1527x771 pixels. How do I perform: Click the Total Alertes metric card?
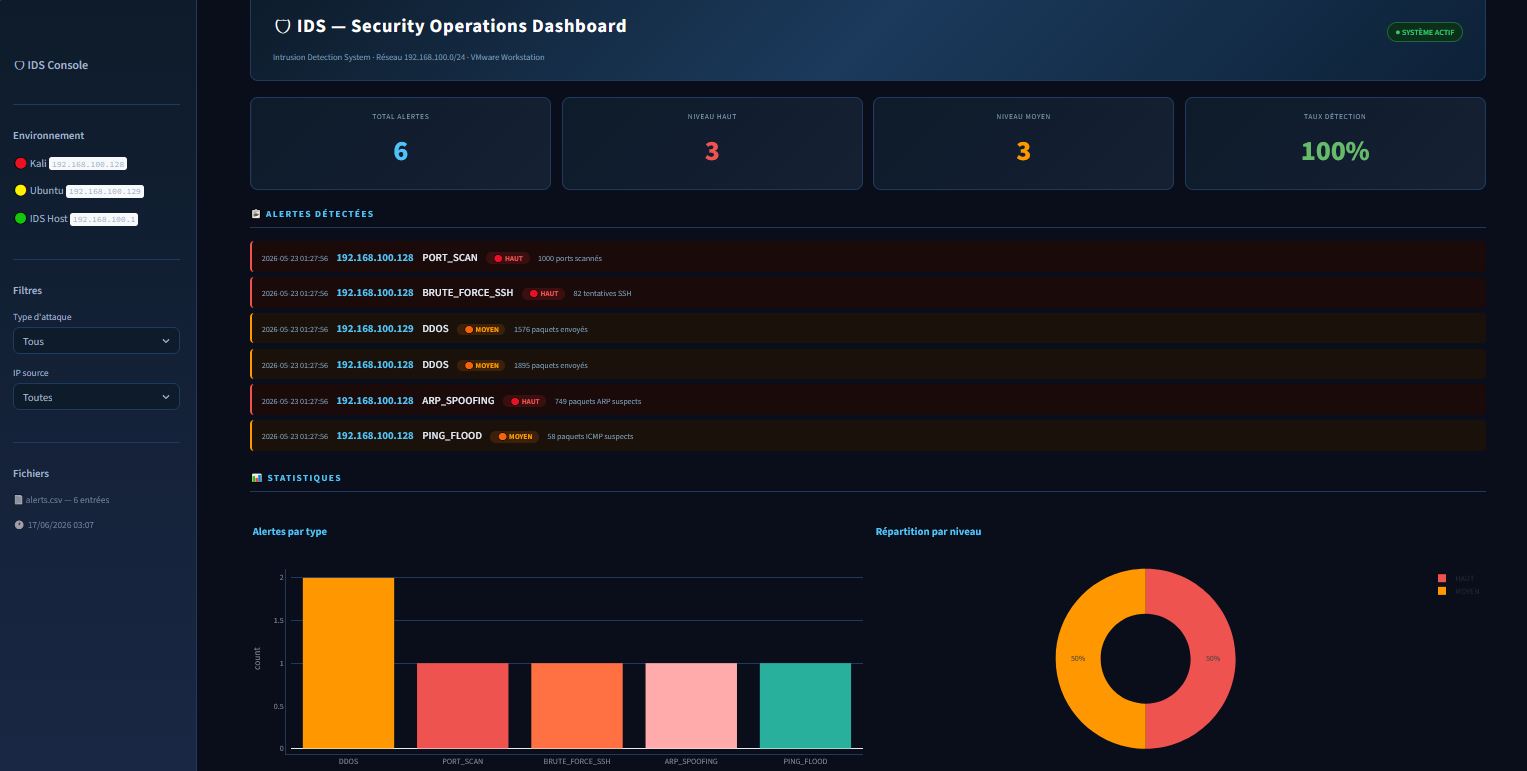[400, 143]
